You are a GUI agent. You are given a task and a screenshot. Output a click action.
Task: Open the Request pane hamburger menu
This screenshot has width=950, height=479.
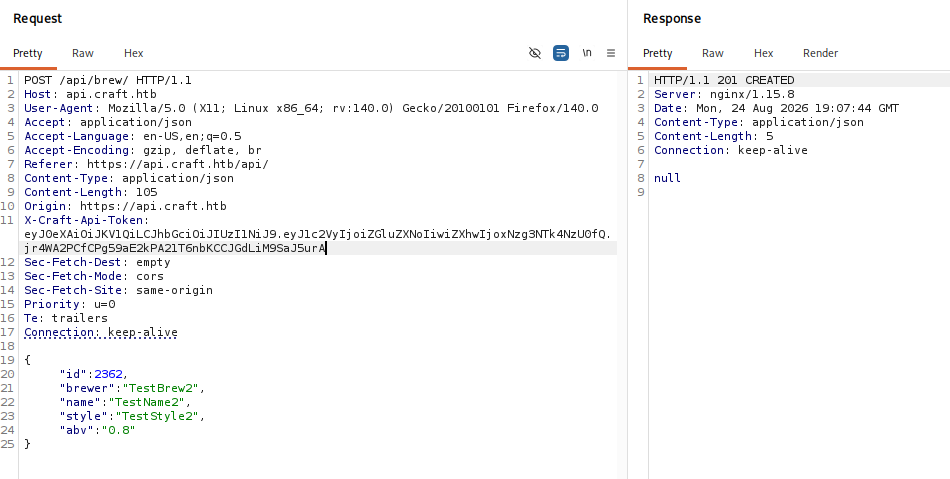611,53
